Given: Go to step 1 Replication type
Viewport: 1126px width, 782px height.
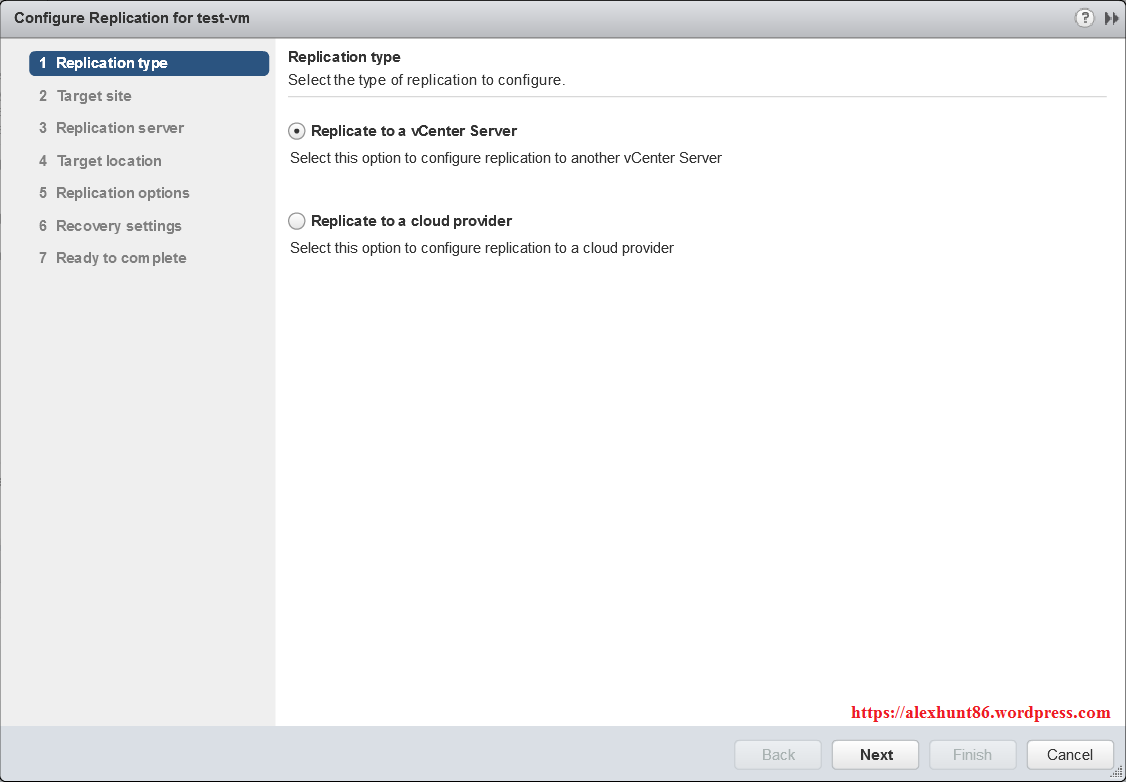Looking at the screenshot, I should [x=149, y=63].
